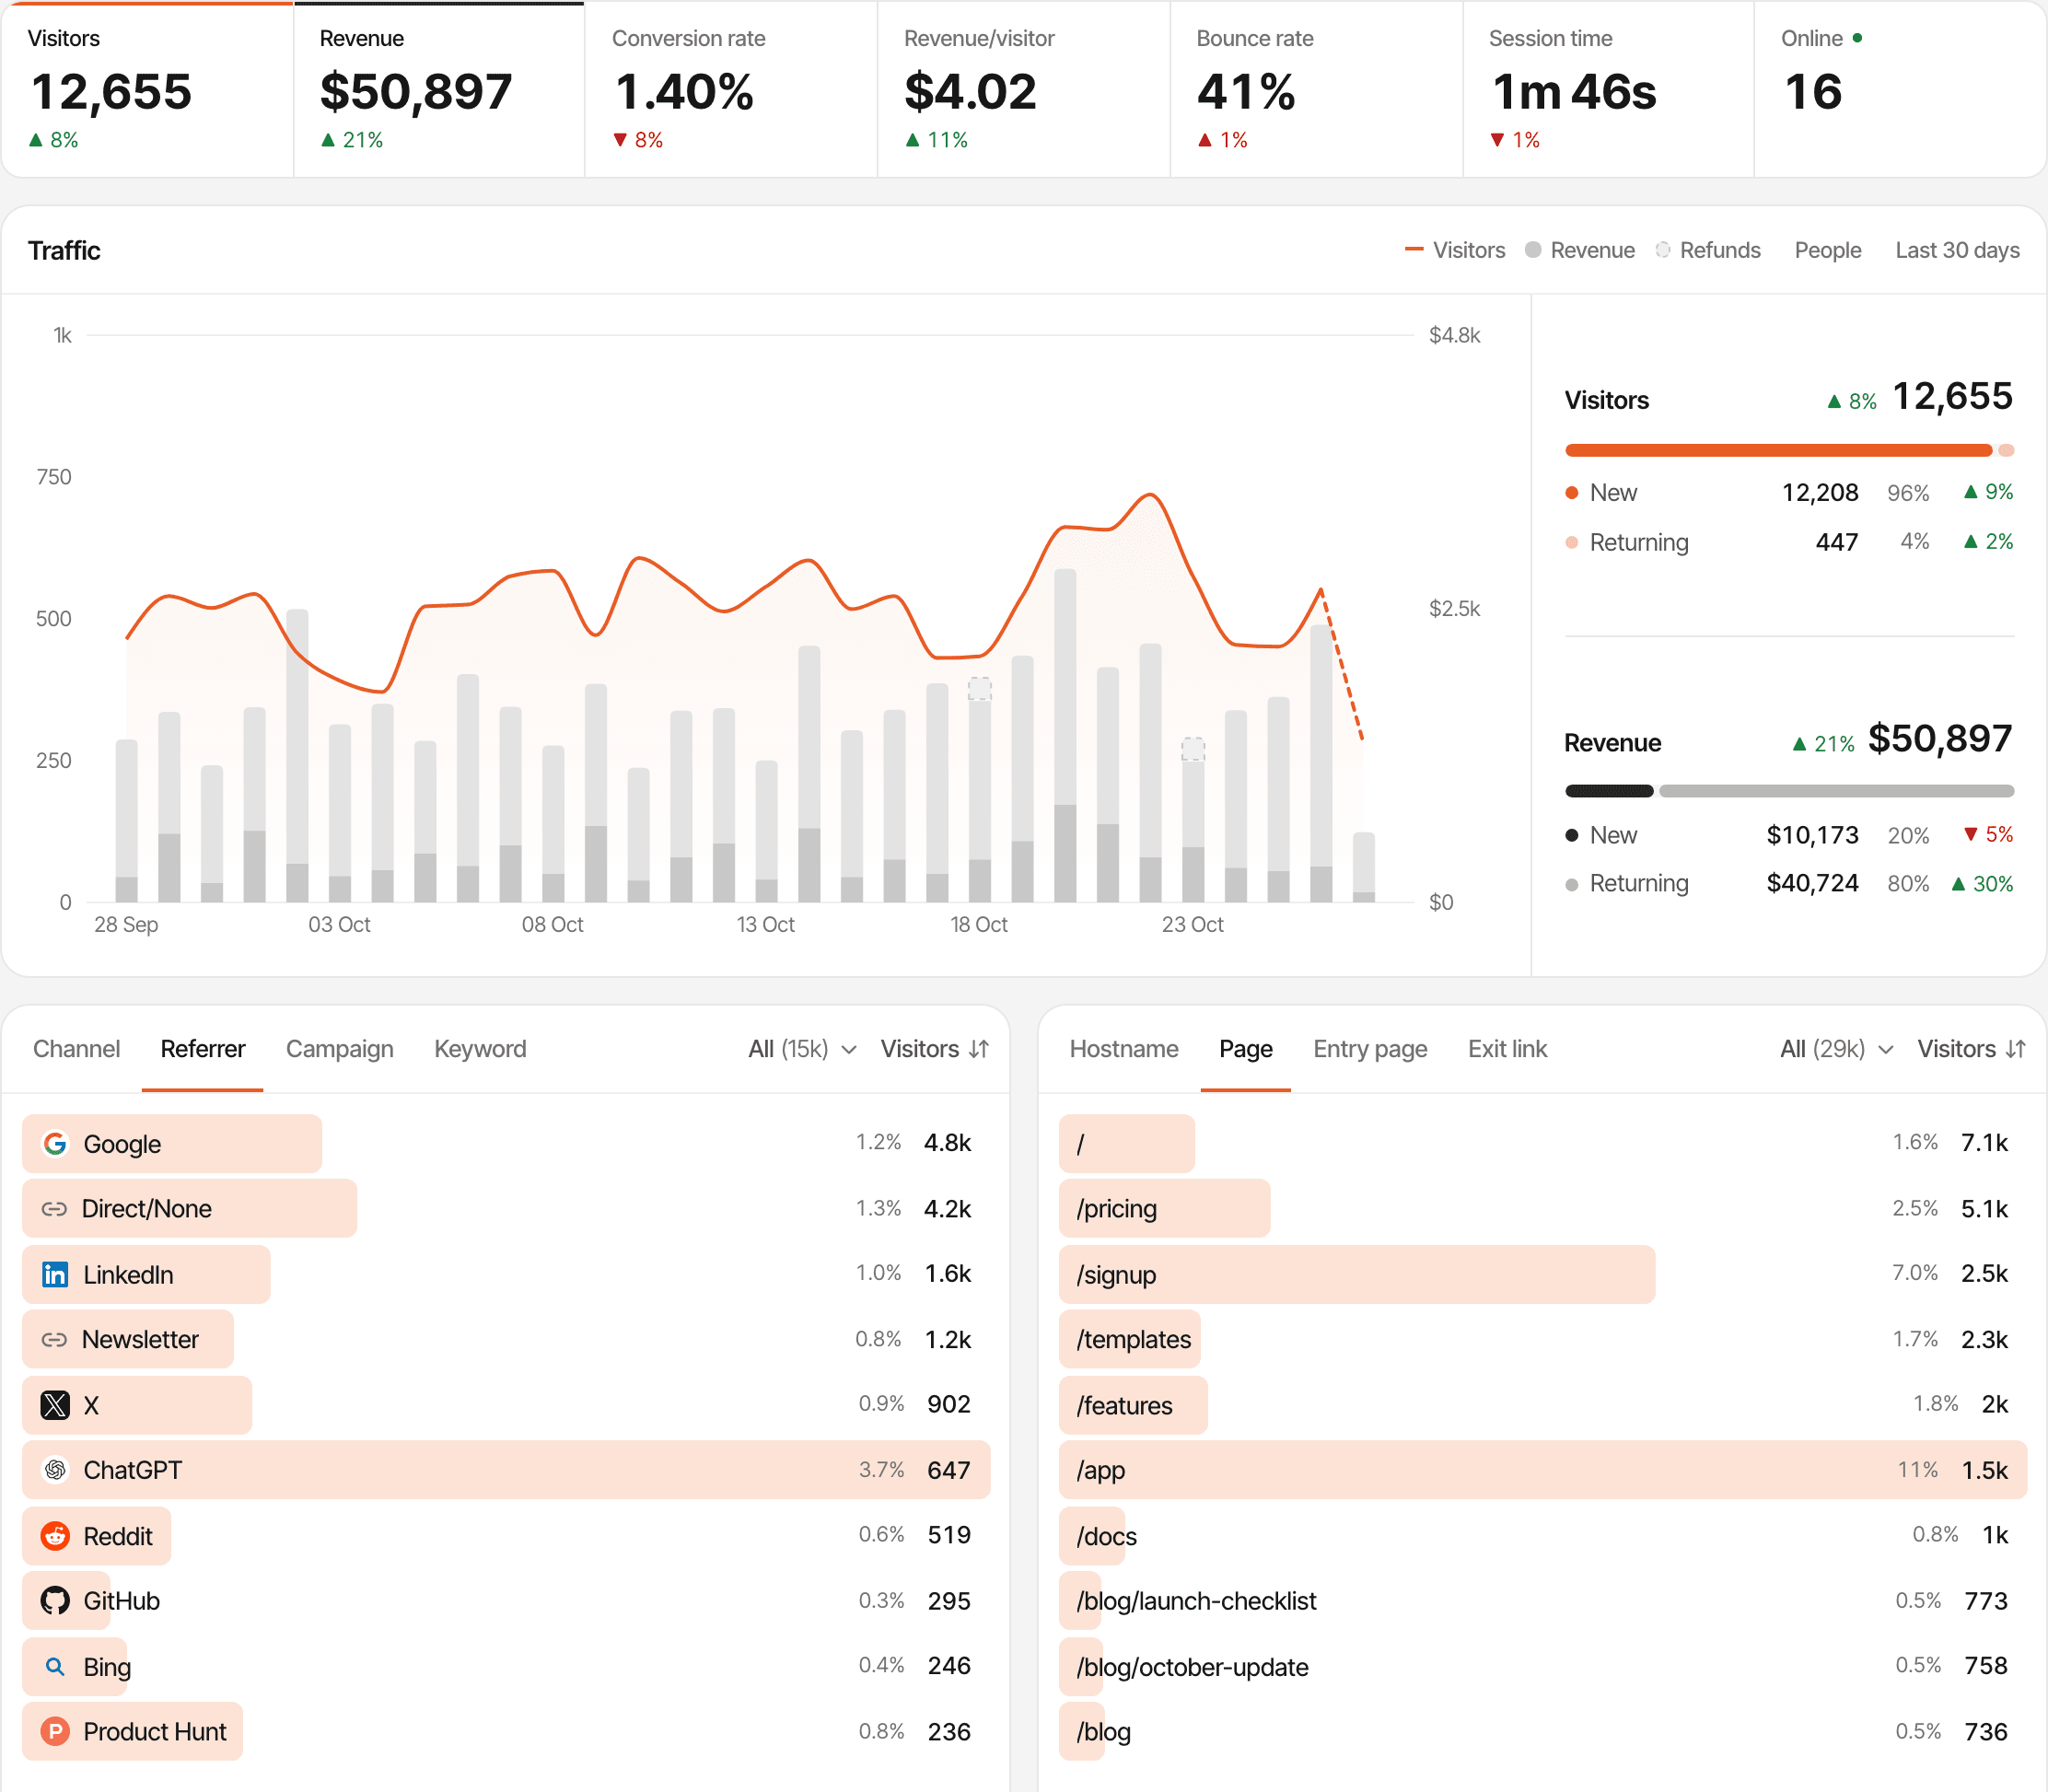This screenshot has height=1792, width=2048.
Task: Select the Bounce rate metric card
Action: click(x=1316, y=90)
